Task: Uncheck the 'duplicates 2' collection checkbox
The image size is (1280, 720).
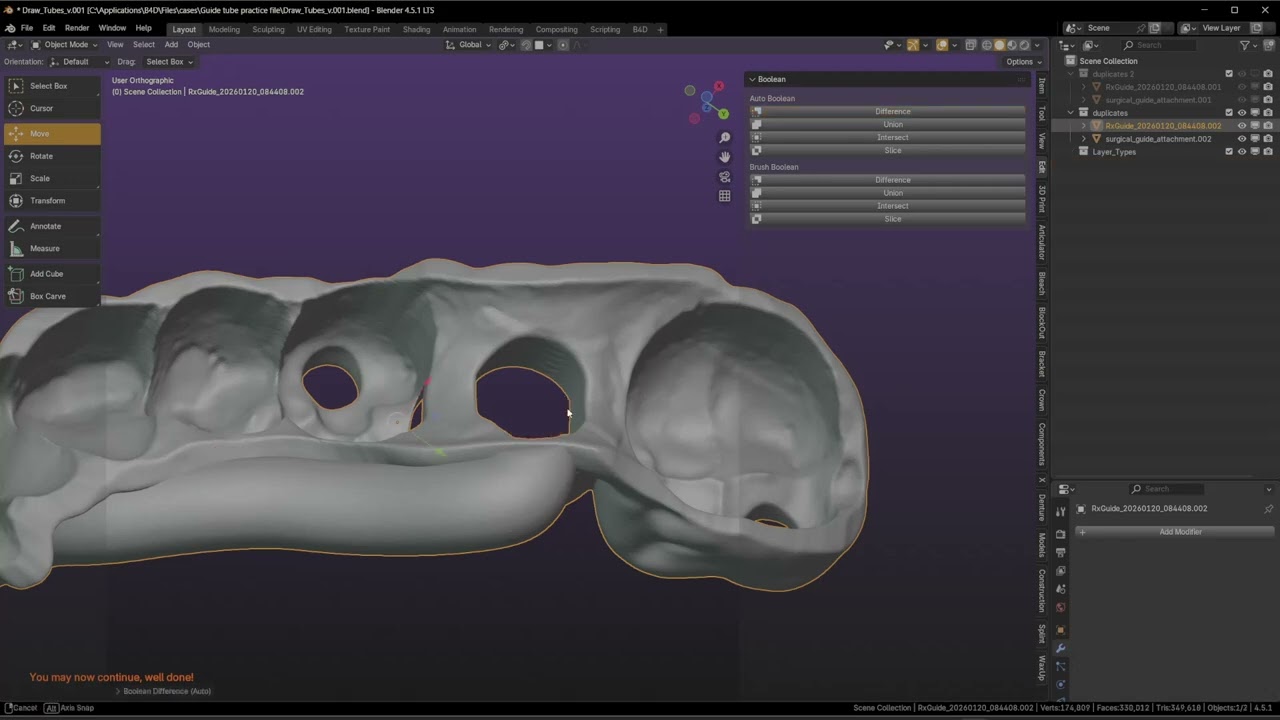Action: 1229,74
